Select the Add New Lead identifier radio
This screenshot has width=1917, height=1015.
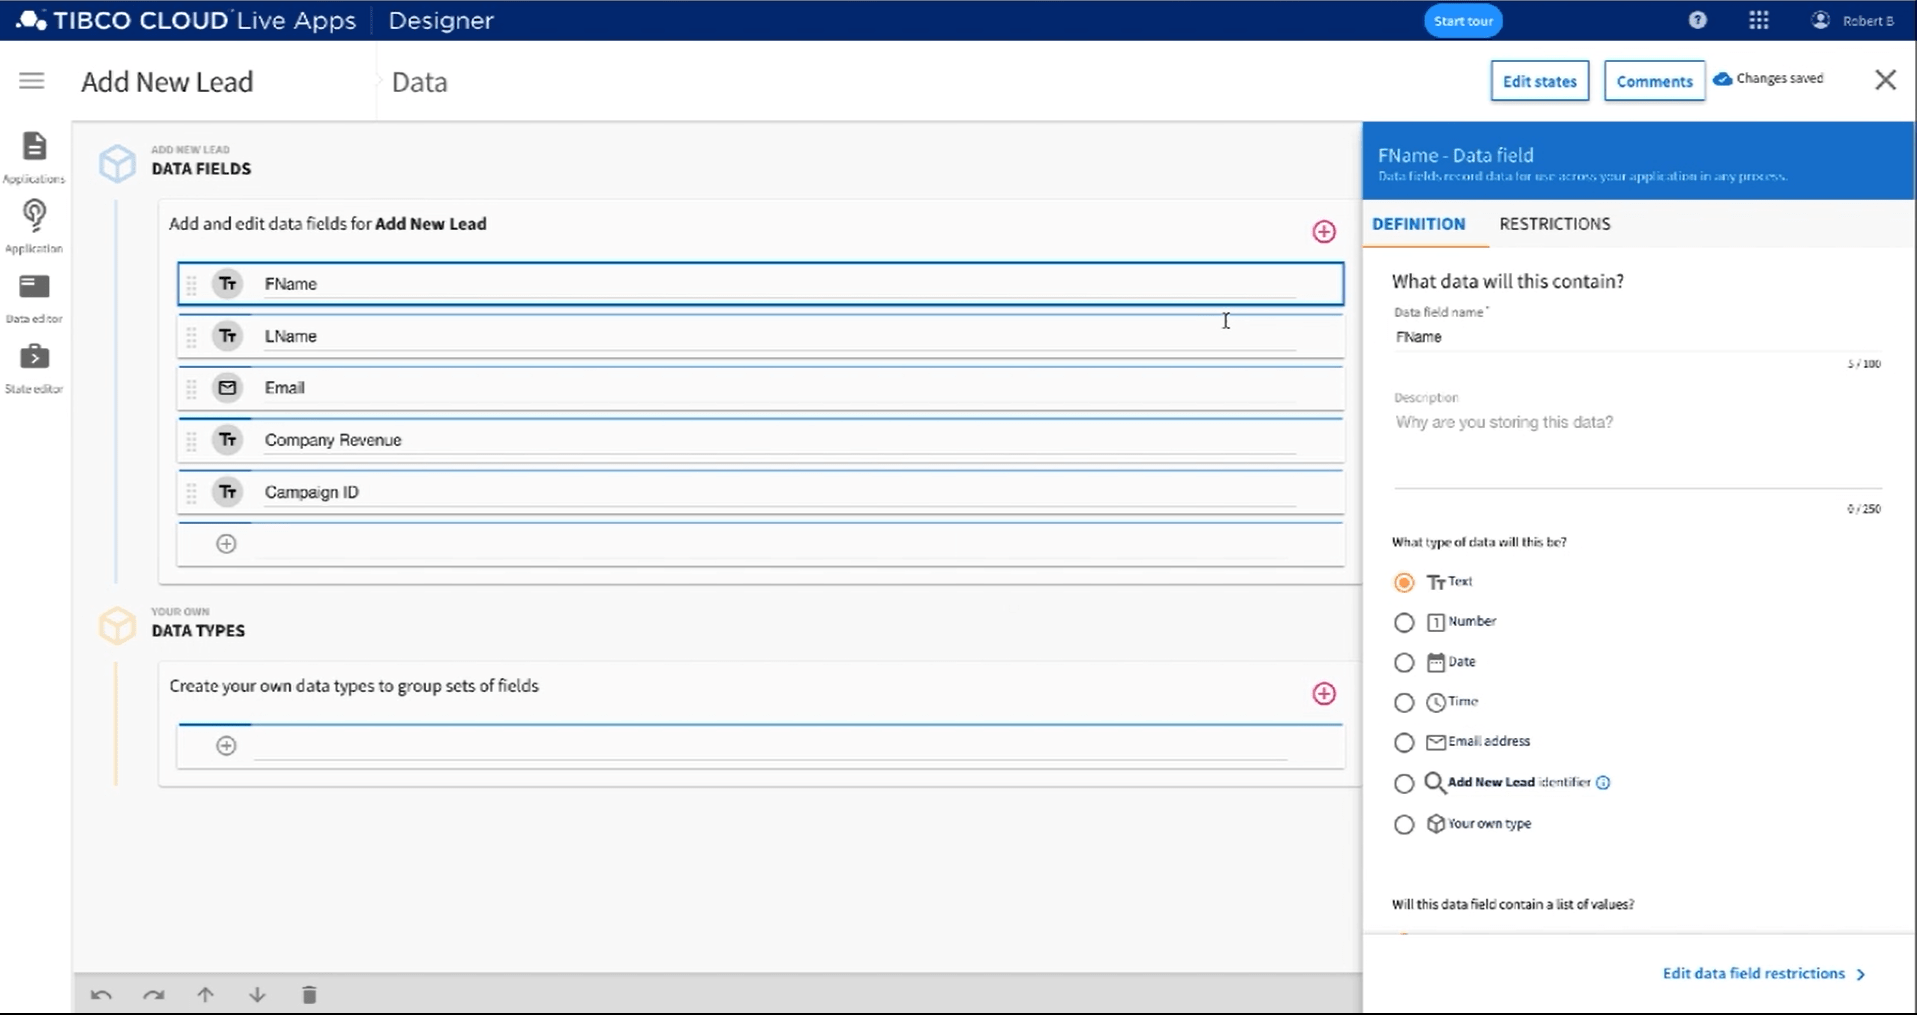tap(1404, 784)
